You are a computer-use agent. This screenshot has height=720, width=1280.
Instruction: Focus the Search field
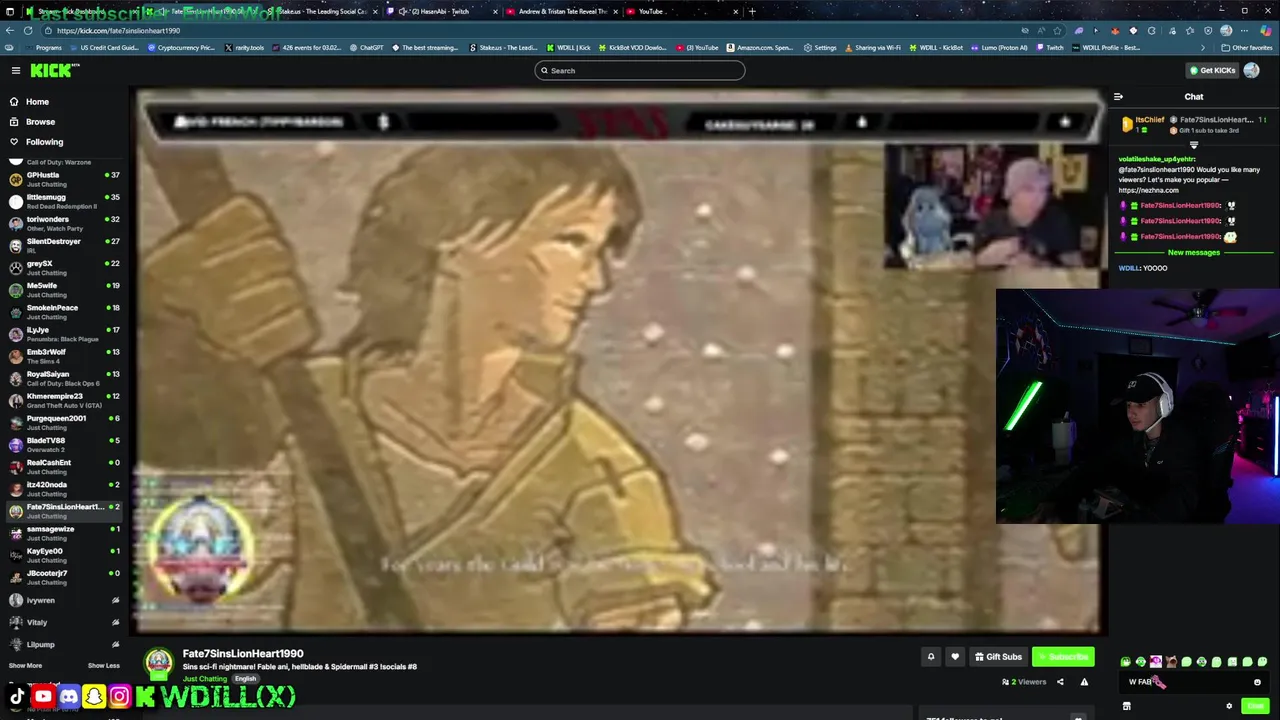(640, 70)
